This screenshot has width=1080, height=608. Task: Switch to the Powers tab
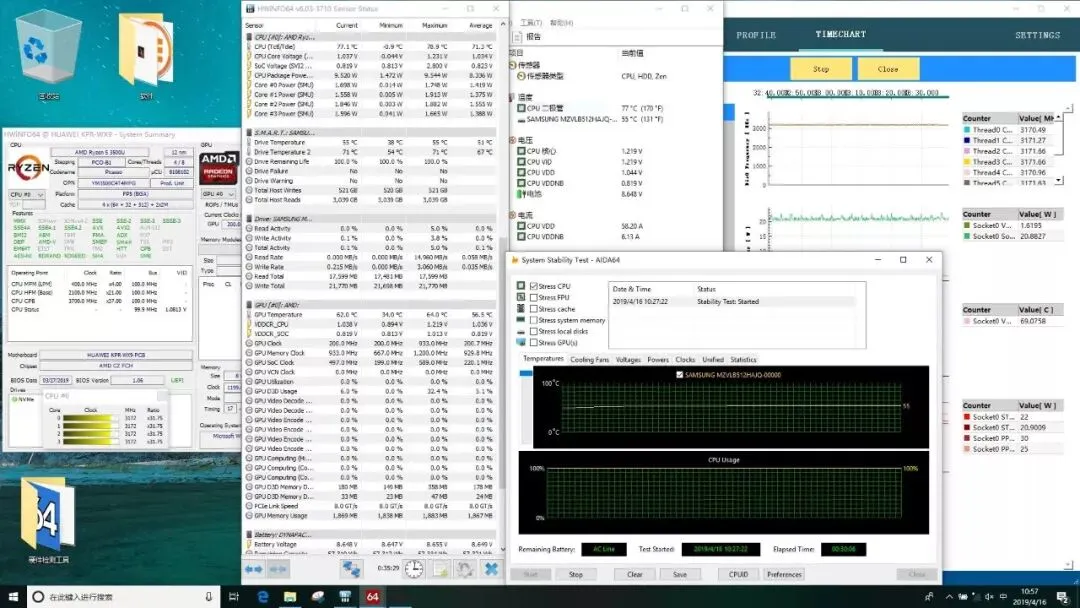click(x=658, y=359)
